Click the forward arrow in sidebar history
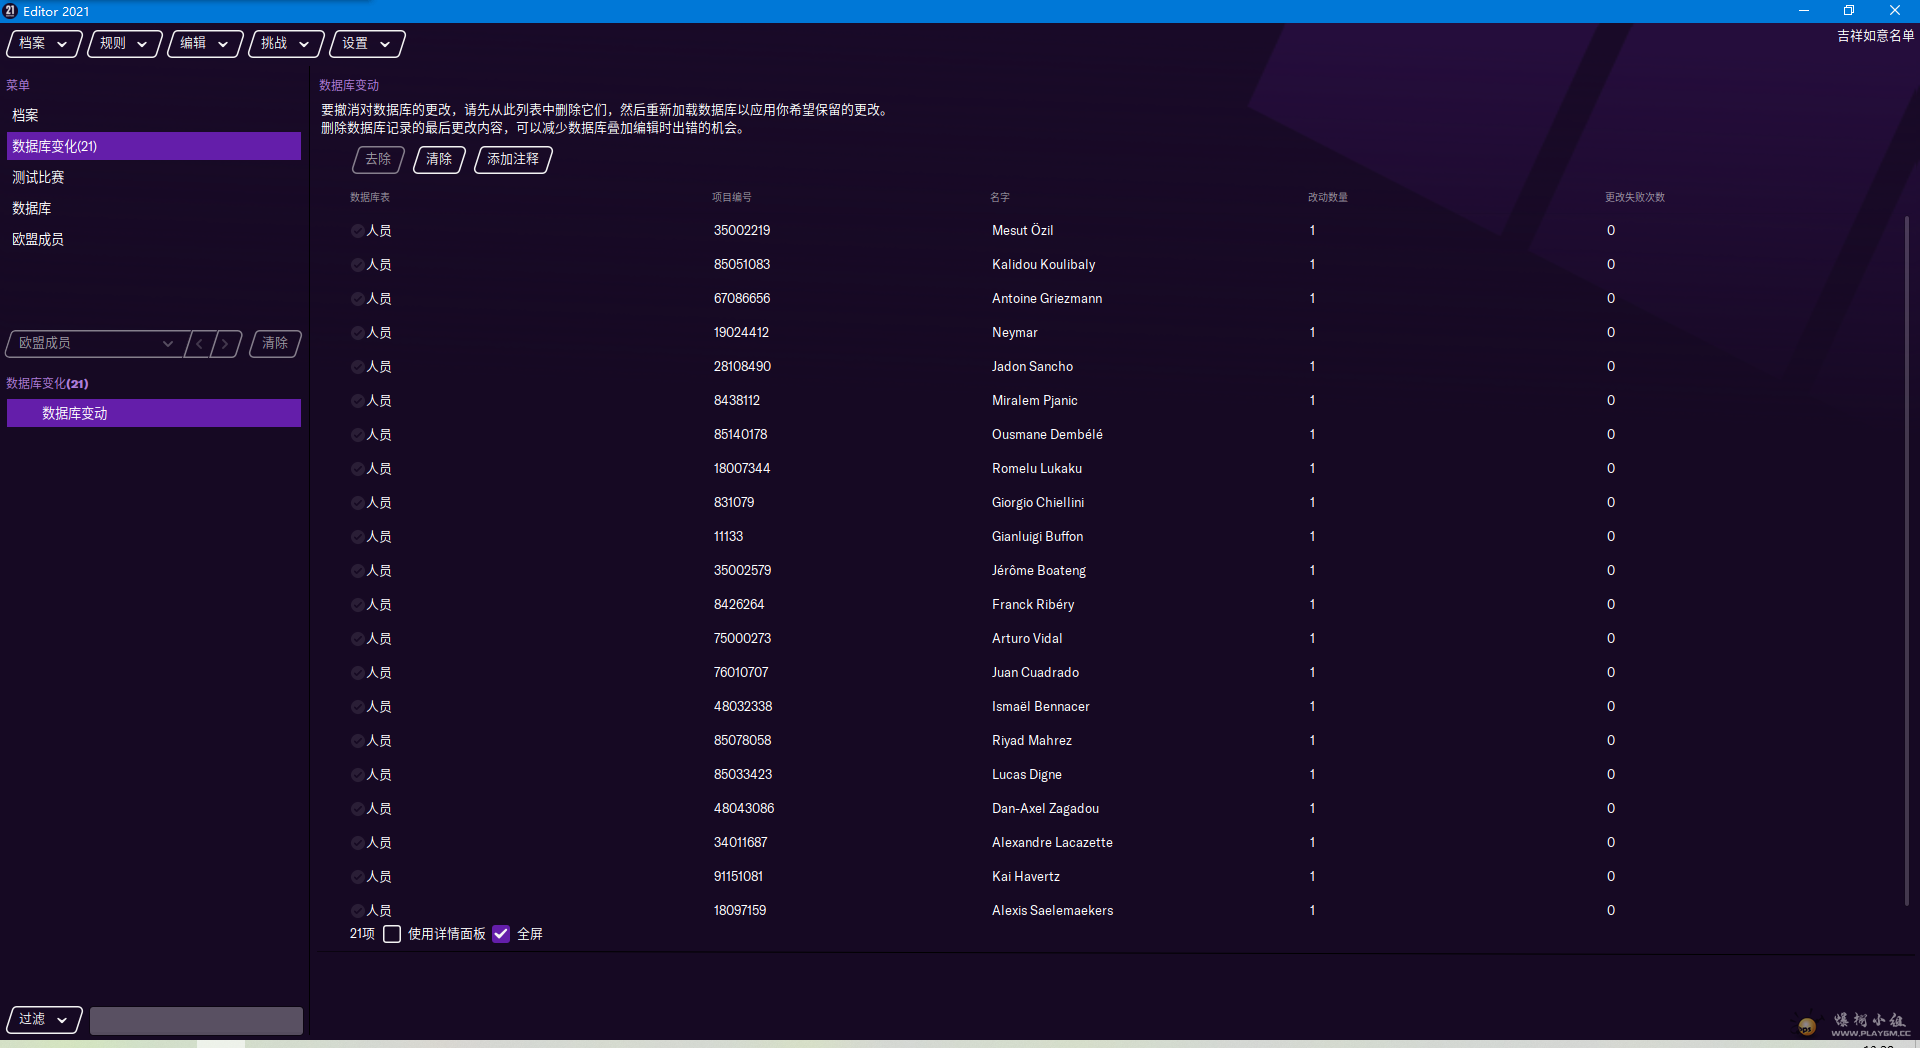This screenshot has height=1048, width=1920. click(x=226, y=344)
